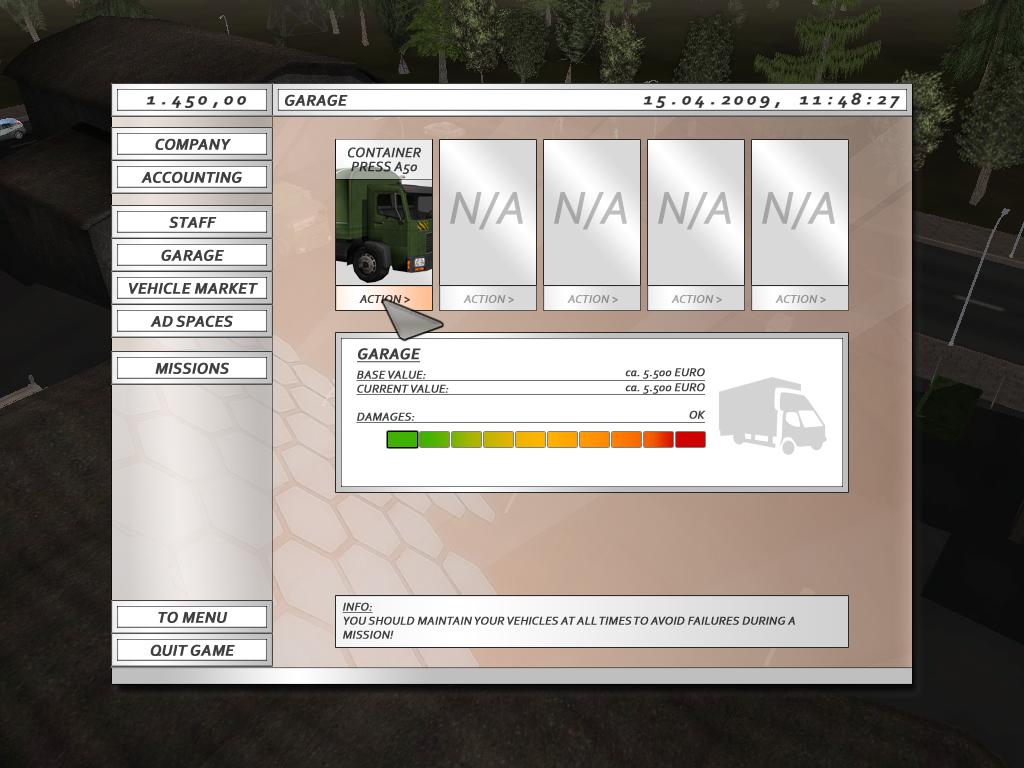Open Action menu under fifth N/A slot
This screenshot has width=1024, height=768.
click(800, 298)
